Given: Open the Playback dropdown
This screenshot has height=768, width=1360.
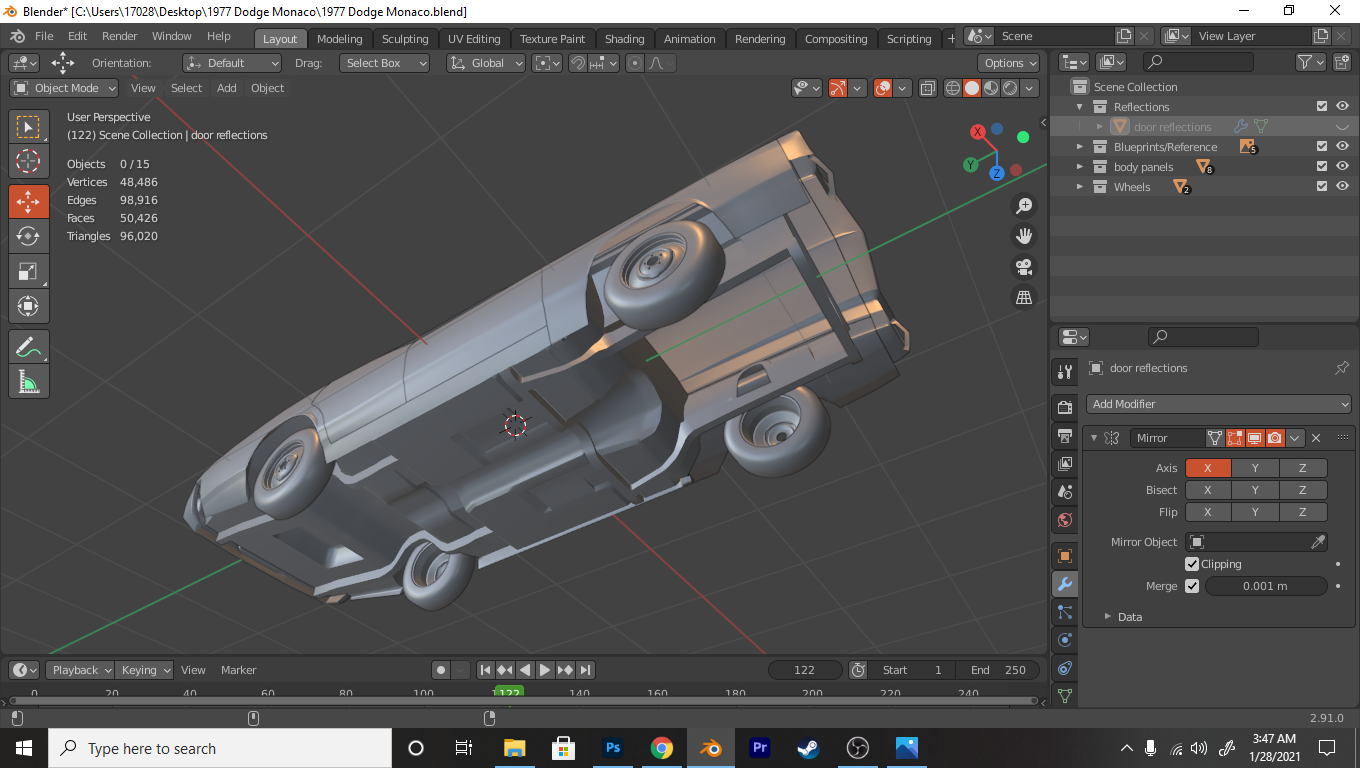Looking at the screenshot, I should click(81, 670).
